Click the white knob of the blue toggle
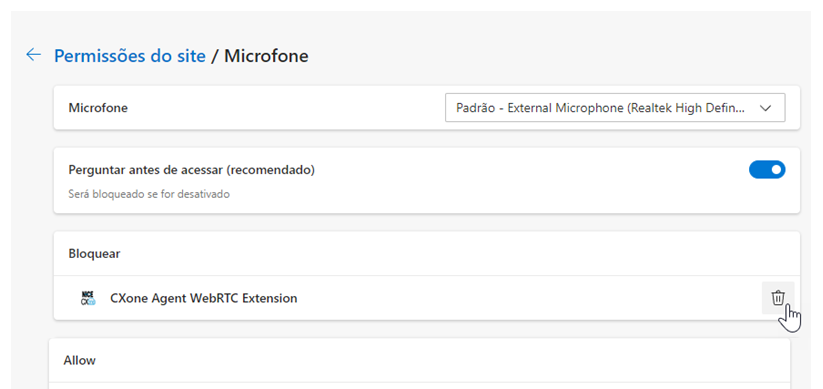Image resolution: width=823 pixels, height=389 pixels. 776,170
